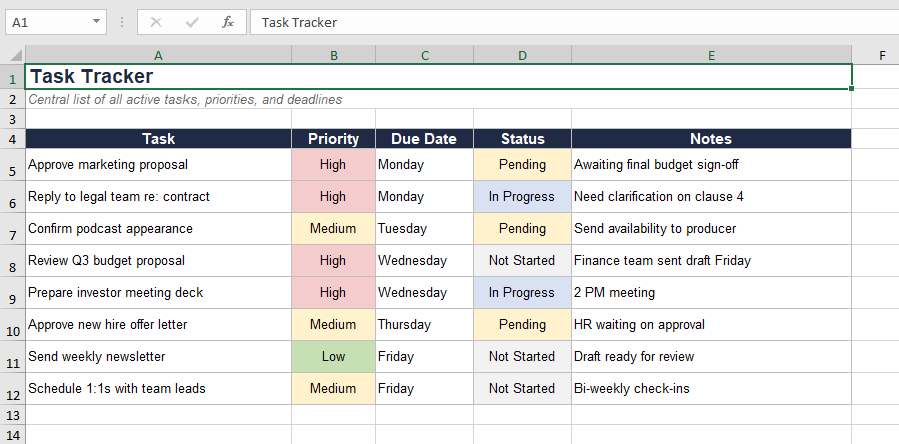Click Monday due date for legal reply
Screen dimensions: 899x444
click(425, 197)
